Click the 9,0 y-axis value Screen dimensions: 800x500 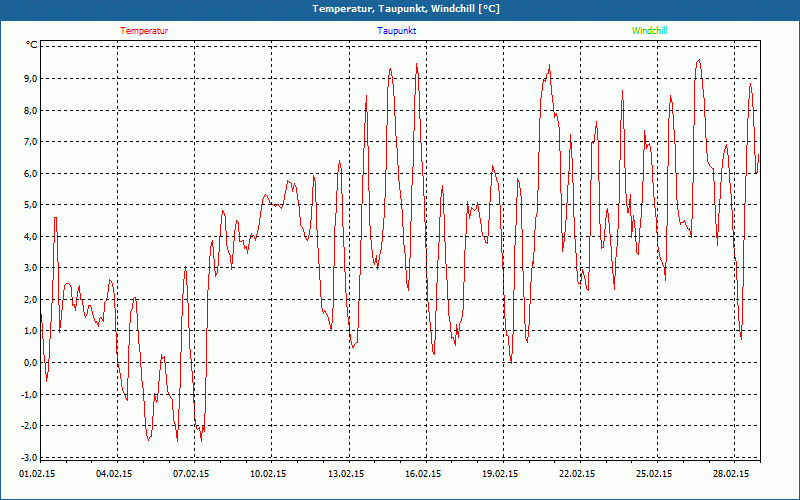pyautogui.click(x=31, y=79)
